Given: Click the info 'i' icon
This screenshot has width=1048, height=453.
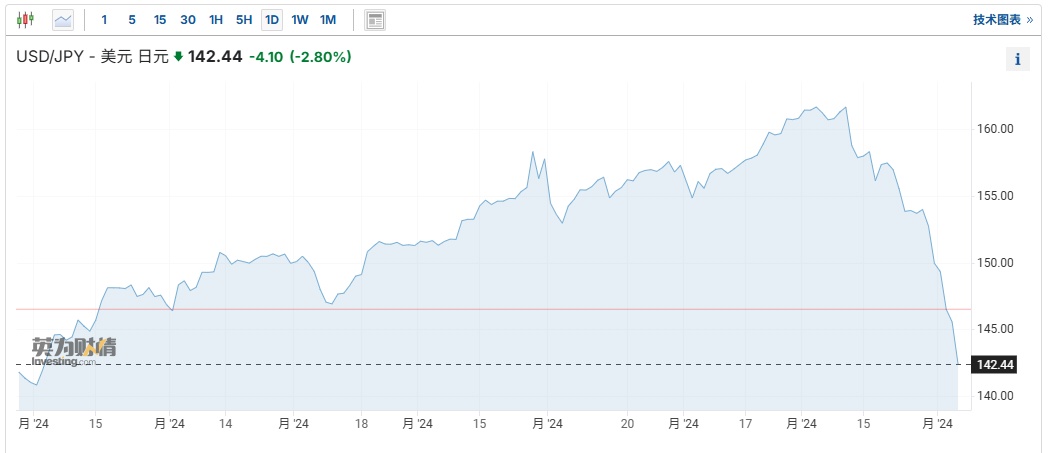Looking at the screenshot, I should tap(1017, 59).
